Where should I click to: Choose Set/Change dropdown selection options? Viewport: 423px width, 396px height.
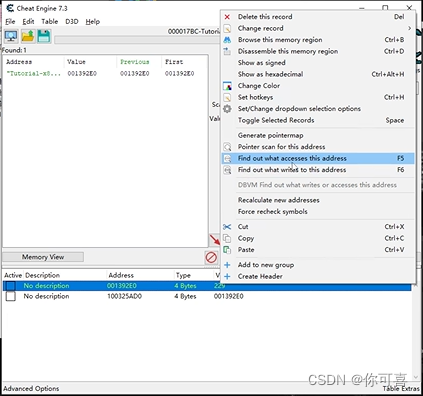click(318, 109)
